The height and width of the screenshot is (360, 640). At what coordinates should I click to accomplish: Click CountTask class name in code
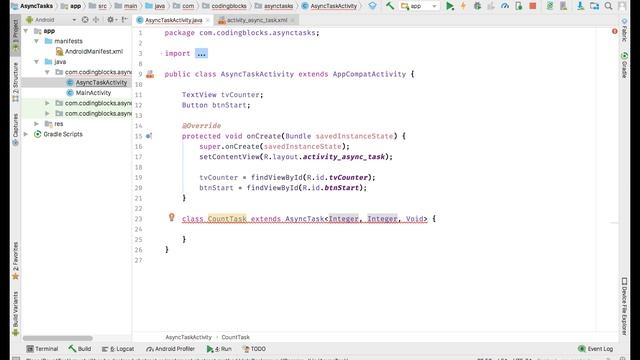[x=227, y=219]
